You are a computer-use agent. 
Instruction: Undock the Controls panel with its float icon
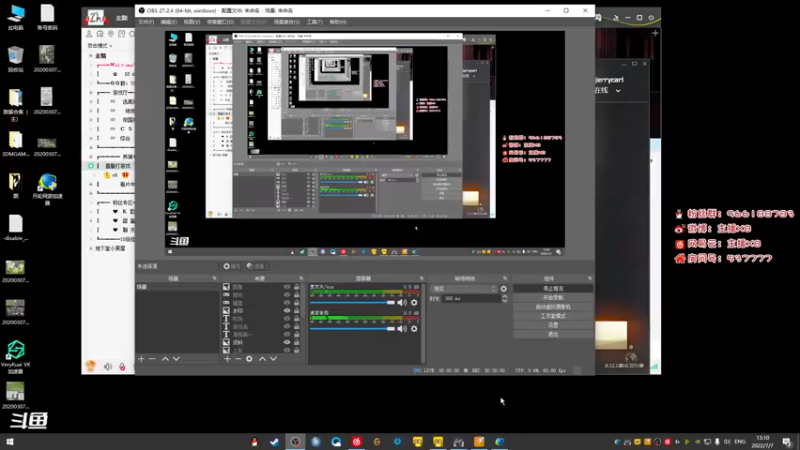[x=590, y=279]
